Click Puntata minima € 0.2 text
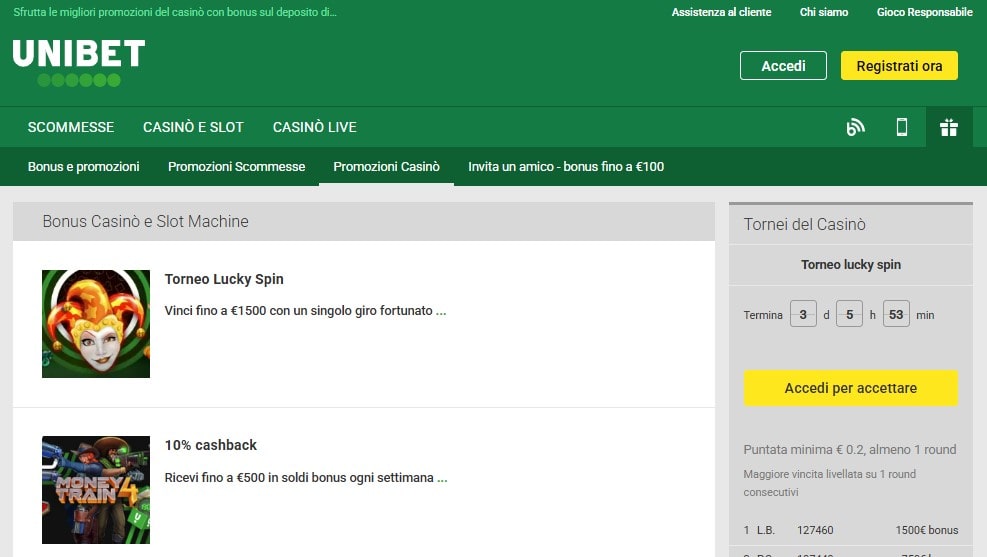This screenshot has width=987, height=557. click(850, 449)
